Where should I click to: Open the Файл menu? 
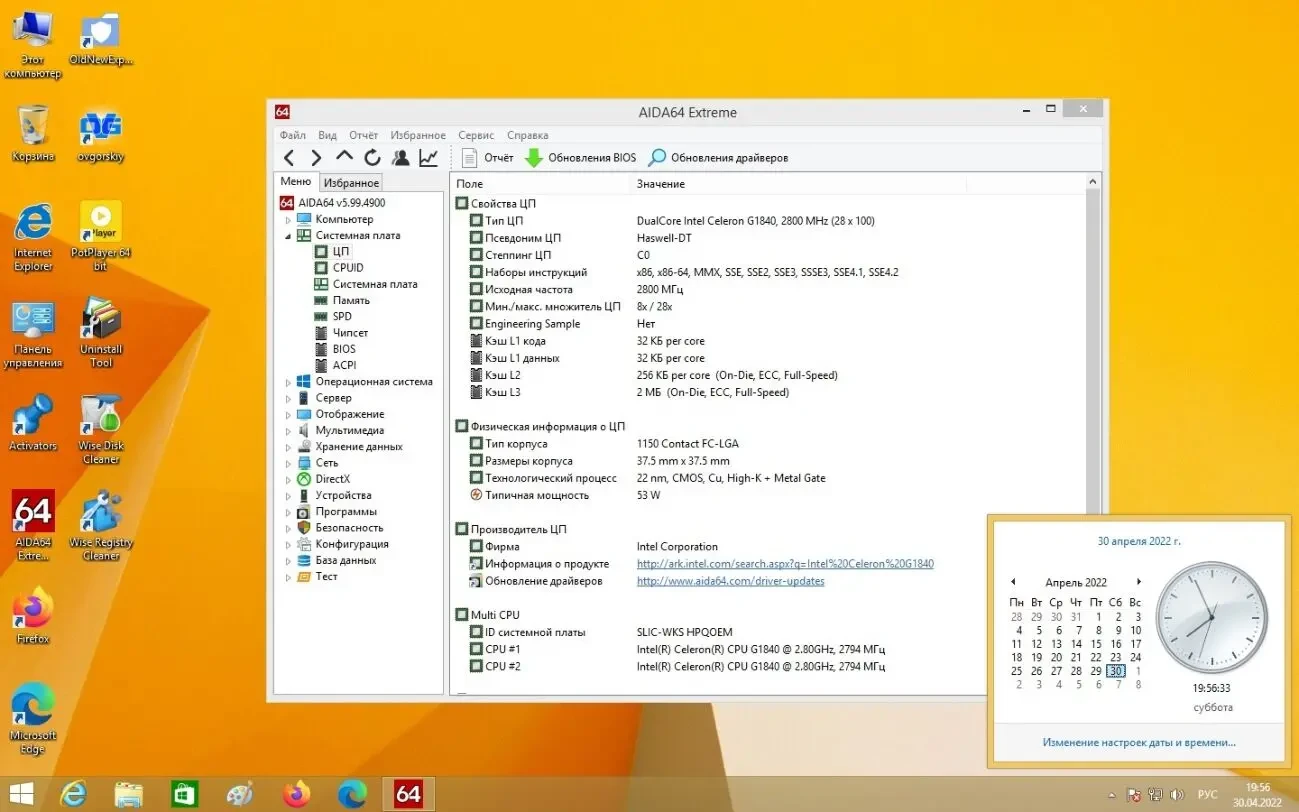(x=292, y=134)
